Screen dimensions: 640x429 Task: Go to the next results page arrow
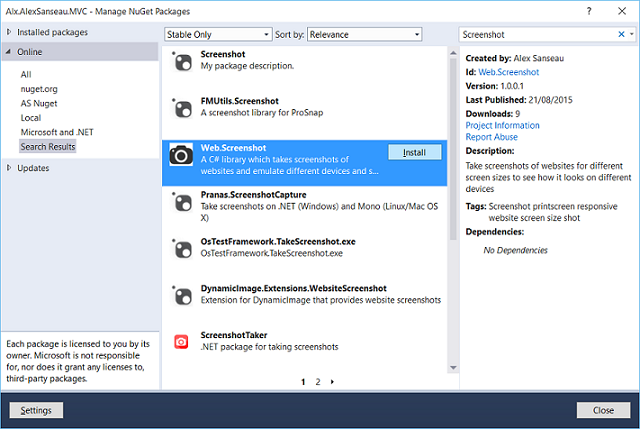(332, 382)
